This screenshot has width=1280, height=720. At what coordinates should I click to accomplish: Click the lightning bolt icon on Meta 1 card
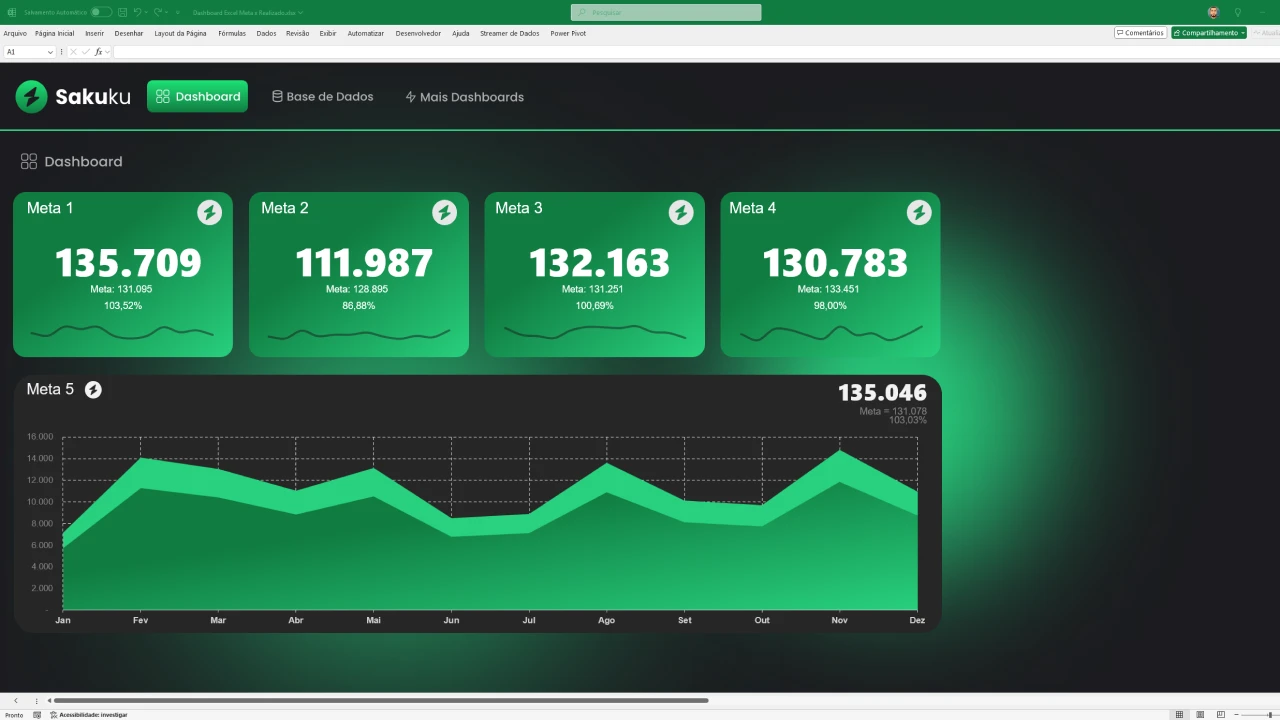coord(209,212)
